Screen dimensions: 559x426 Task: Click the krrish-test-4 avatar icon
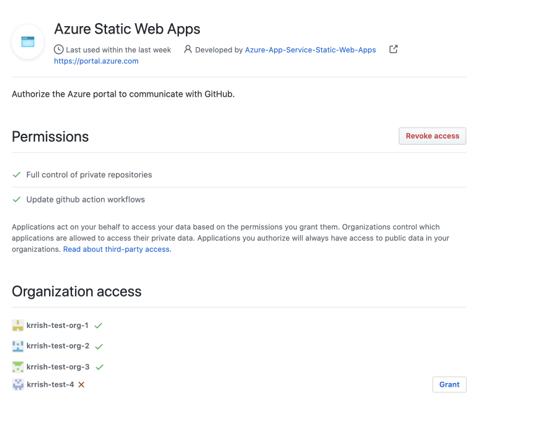tap(18, 384)
